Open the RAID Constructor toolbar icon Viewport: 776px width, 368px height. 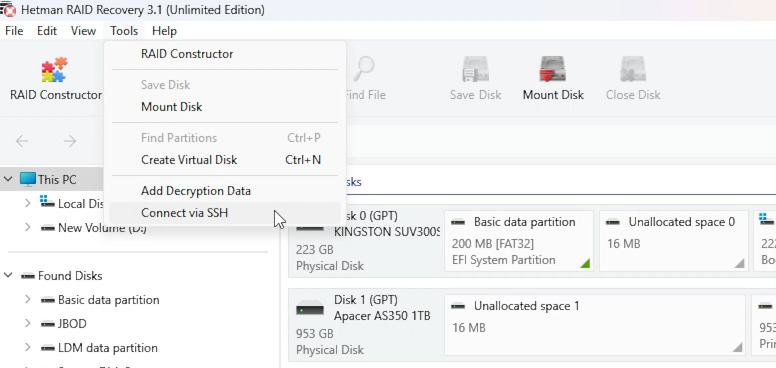click(x=54, y=69)
